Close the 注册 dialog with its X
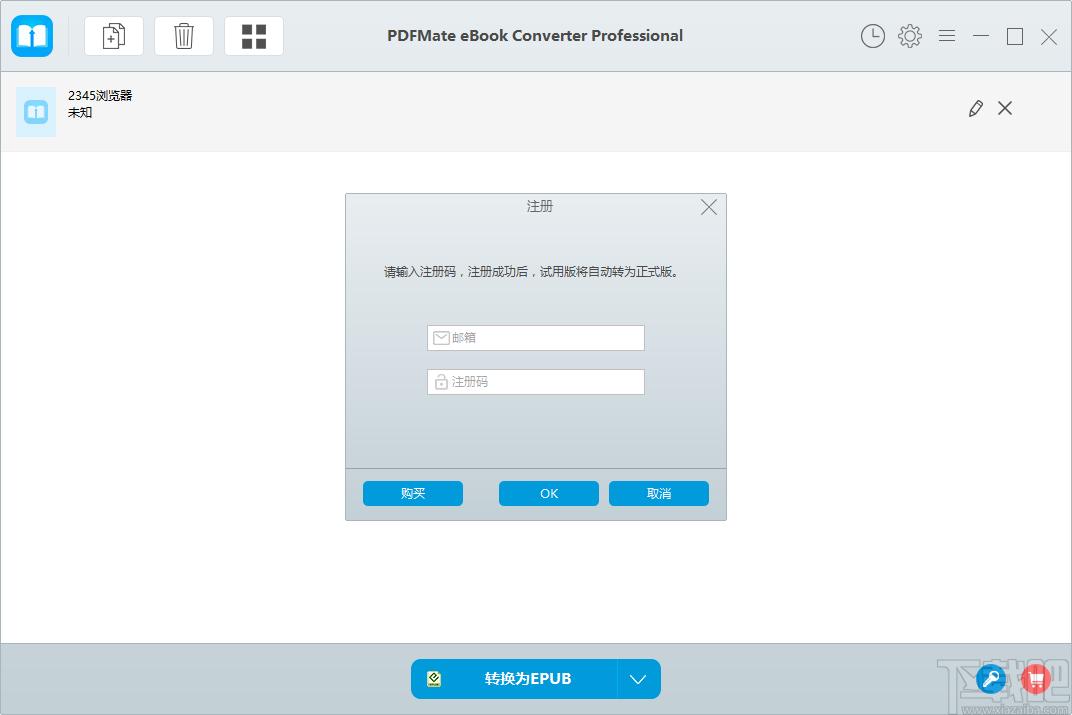 709,207
